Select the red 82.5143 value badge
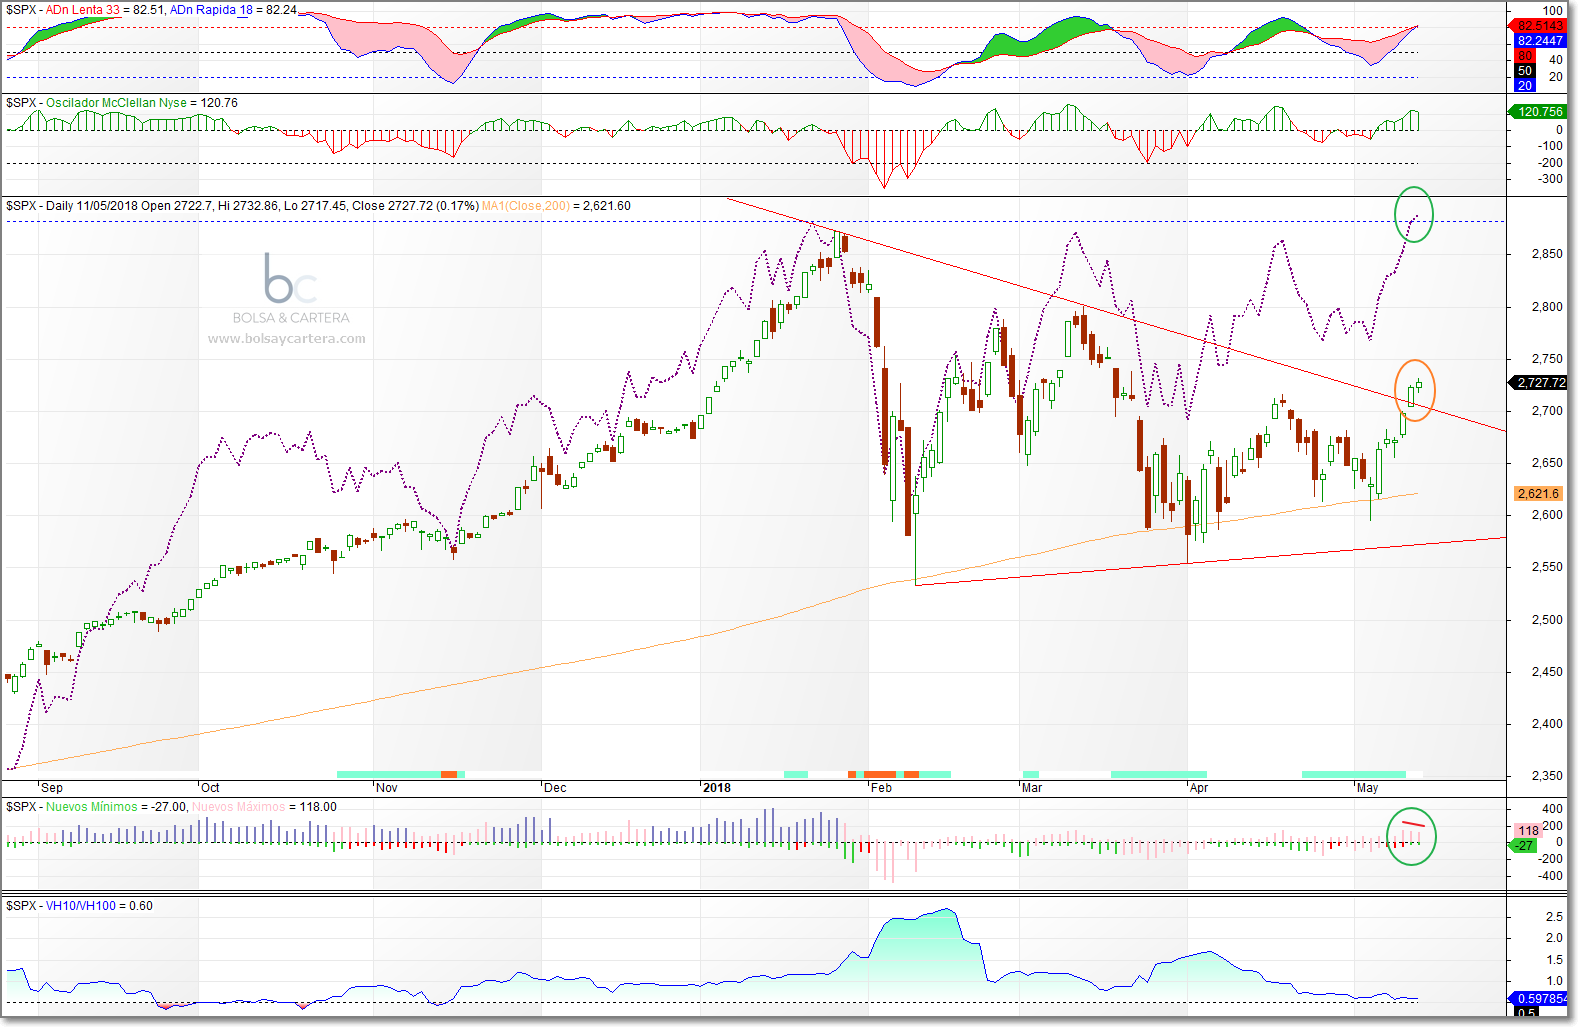Screen dimensions: 1578x1027 pyautogui.click(x=1540, y=26)
